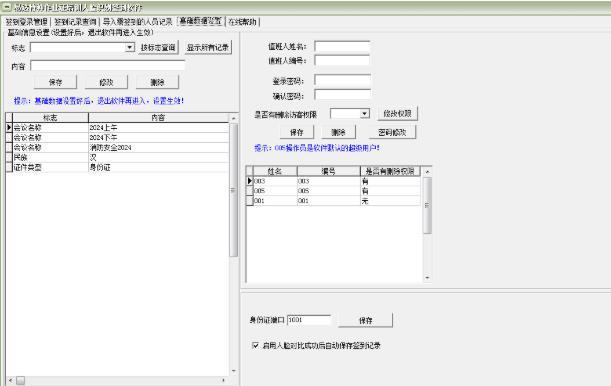This screenshot has height=386, width=611.
Task: Open the 导入需签到的人员记录 tab
Action: pos(138,22)
